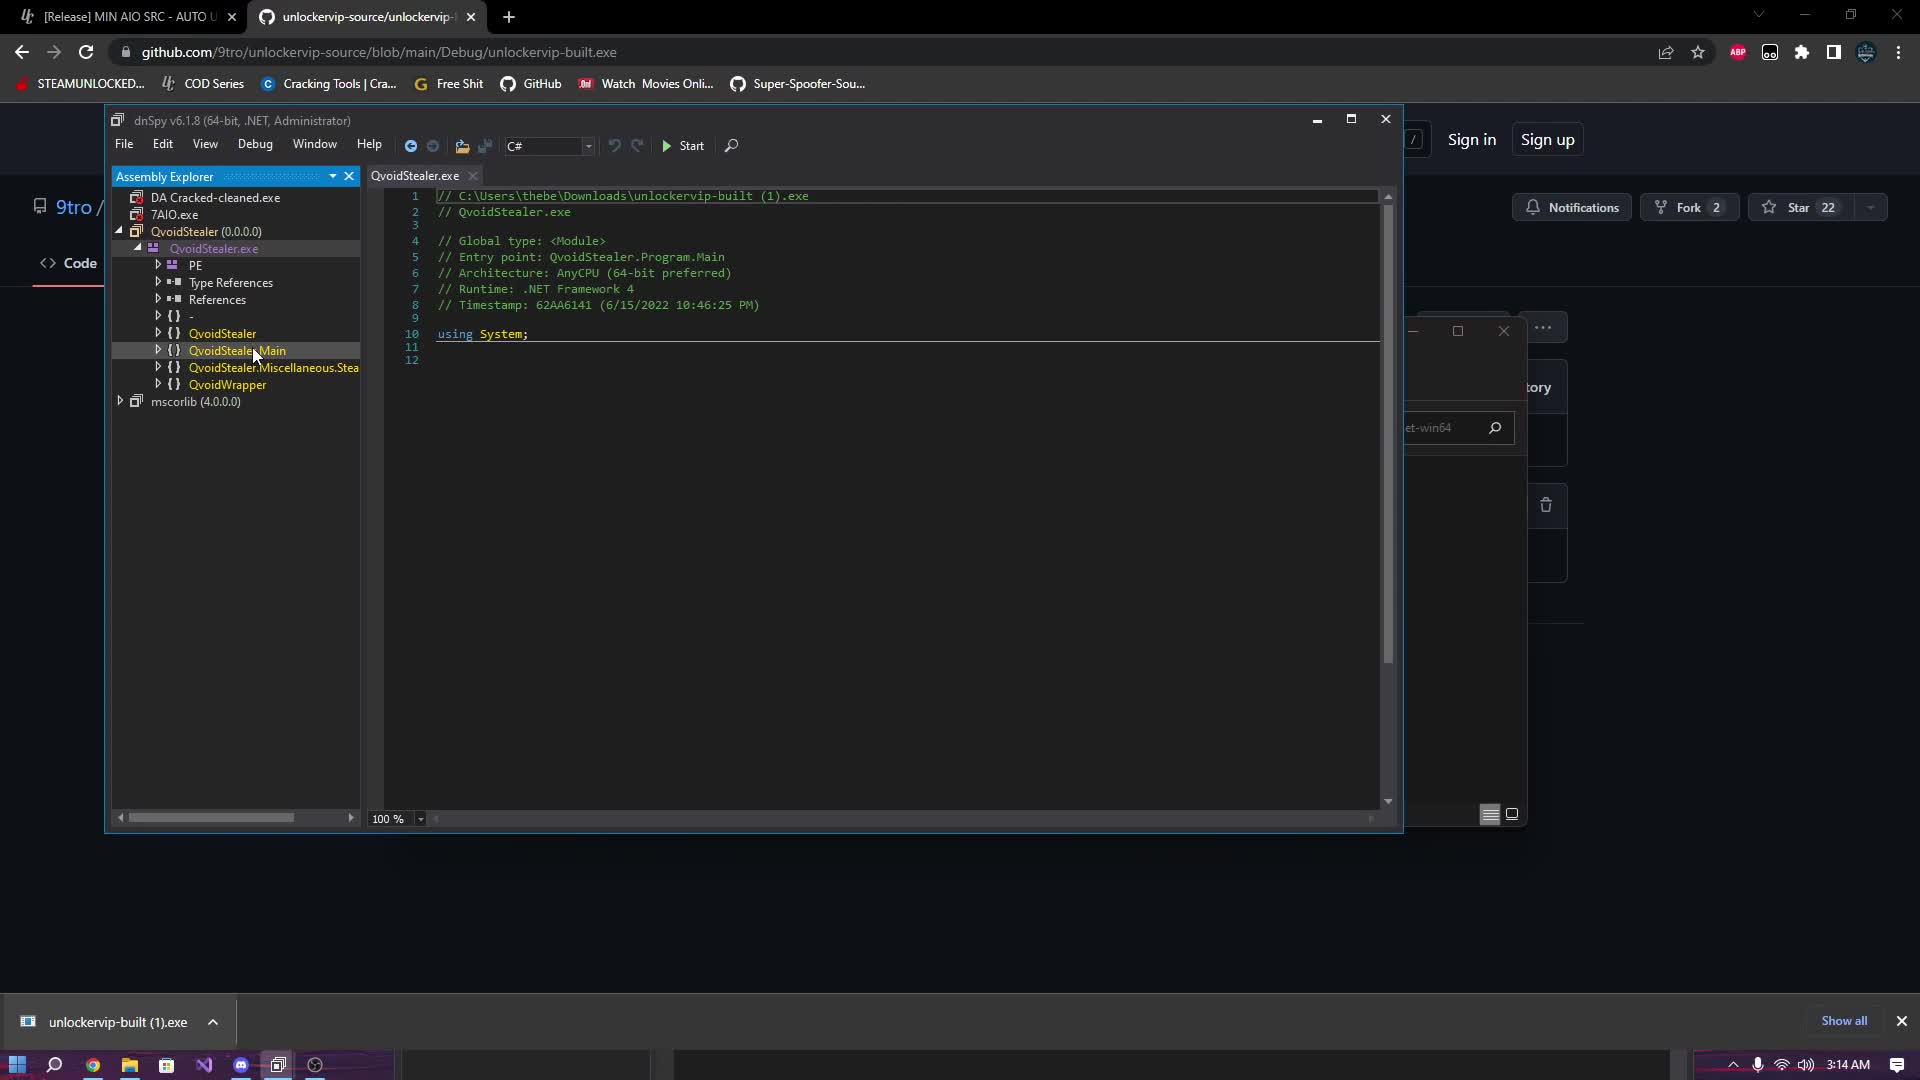
Task: Collapse the QvoidStealer.exe module node
Action: [x=138, y=248]
